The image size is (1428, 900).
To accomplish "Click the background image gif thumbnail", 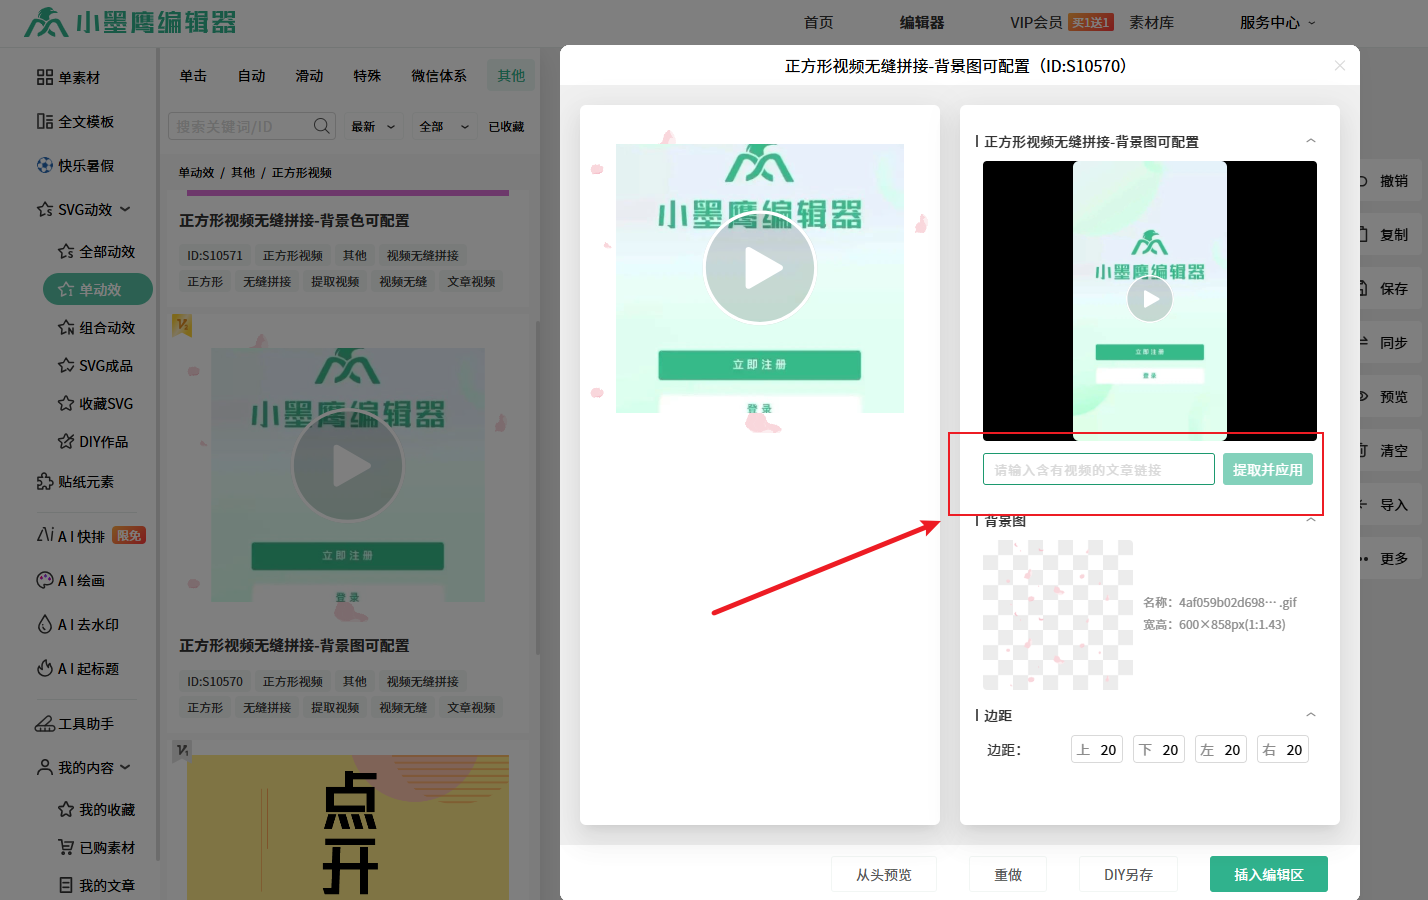I will click(1058, 615).
